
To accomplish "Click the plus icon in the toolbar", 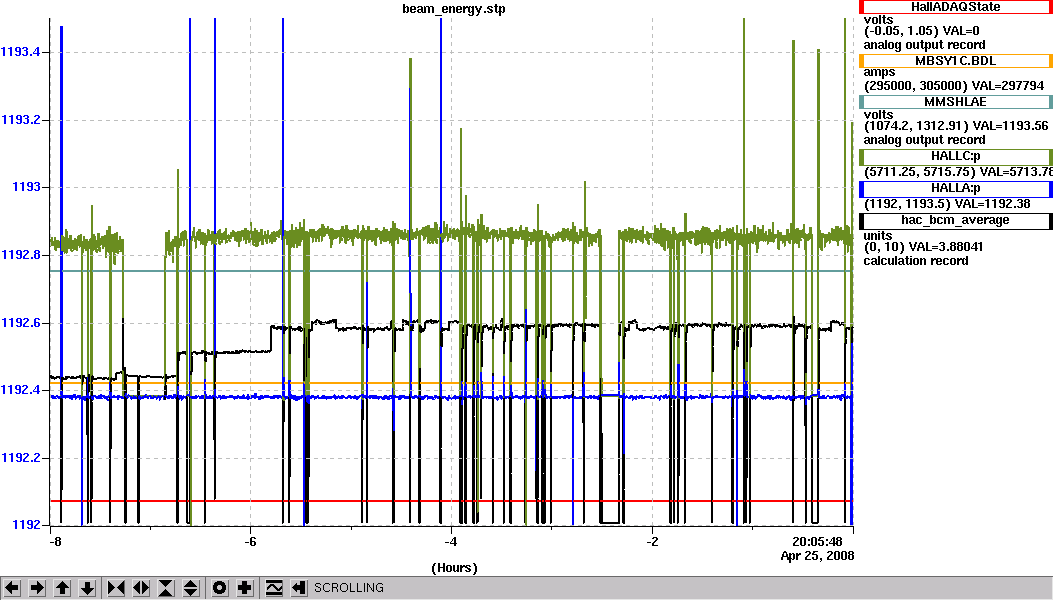I will click(245, 588).
